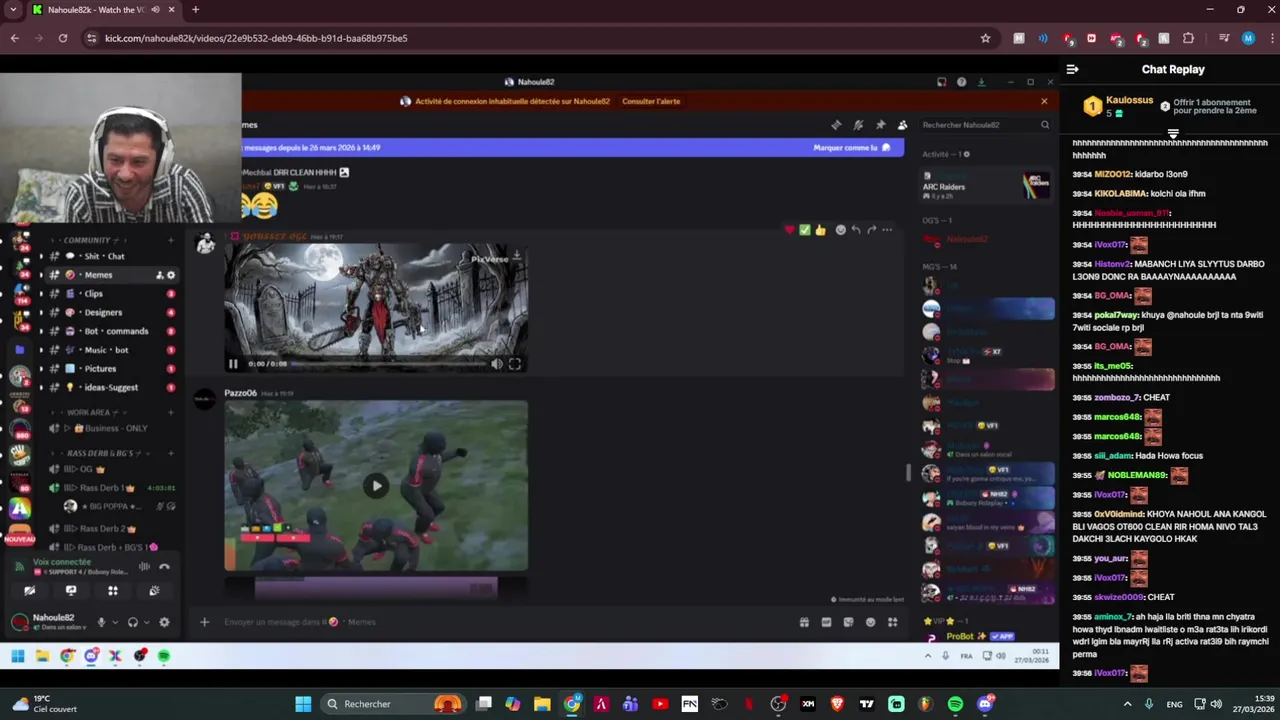The image size is (1280, 720).
Task: Open soundboard in voice panel
Action: 154,591
